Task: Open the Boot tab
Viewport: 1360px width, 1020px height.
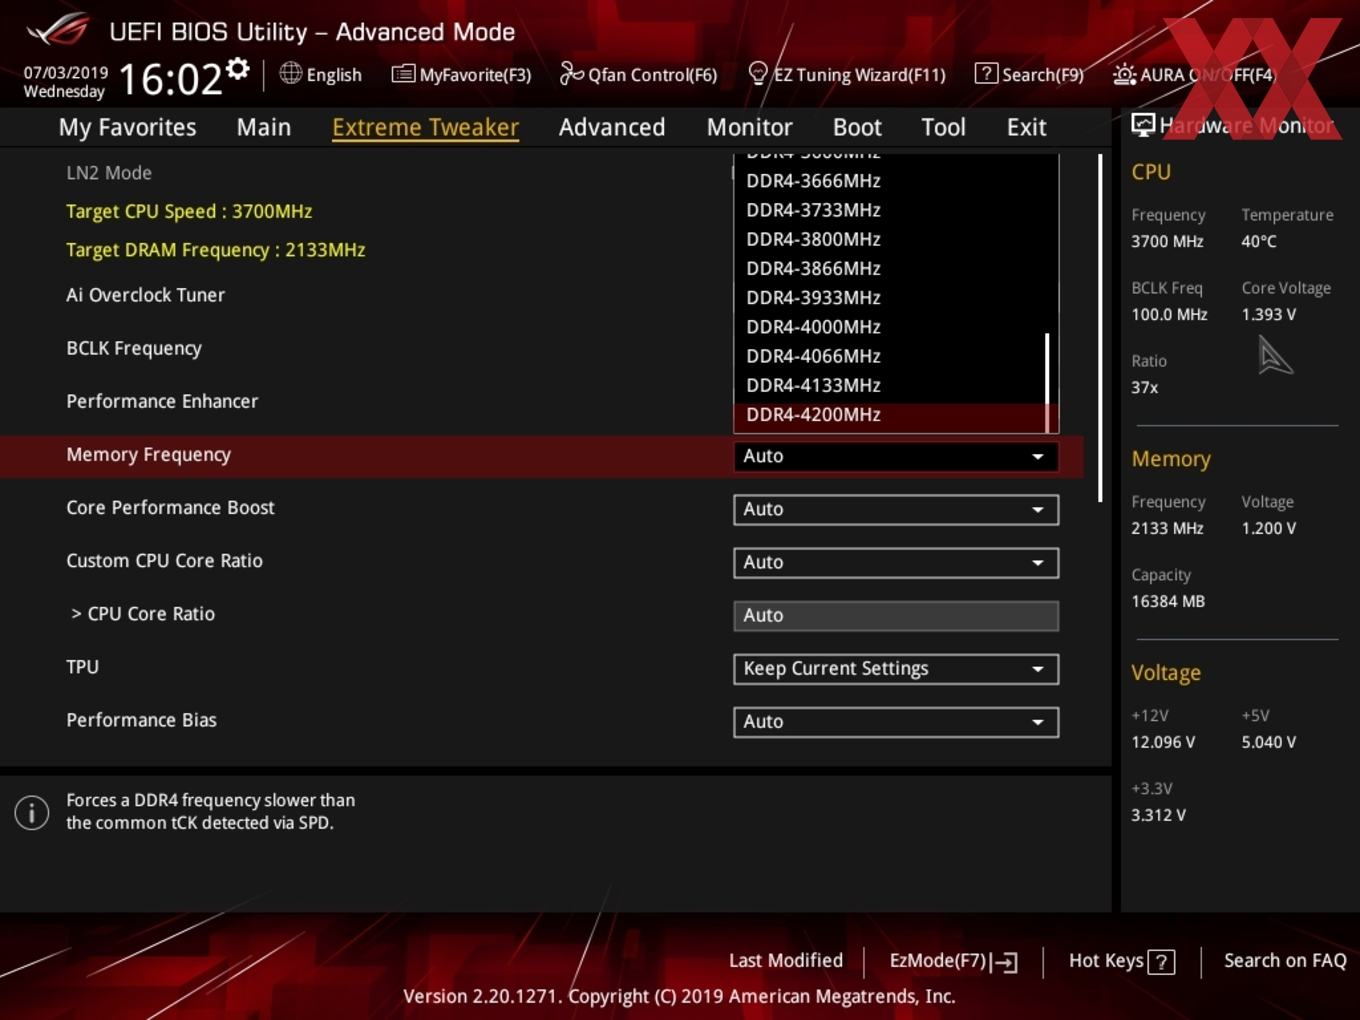Action: coord(857,127)
